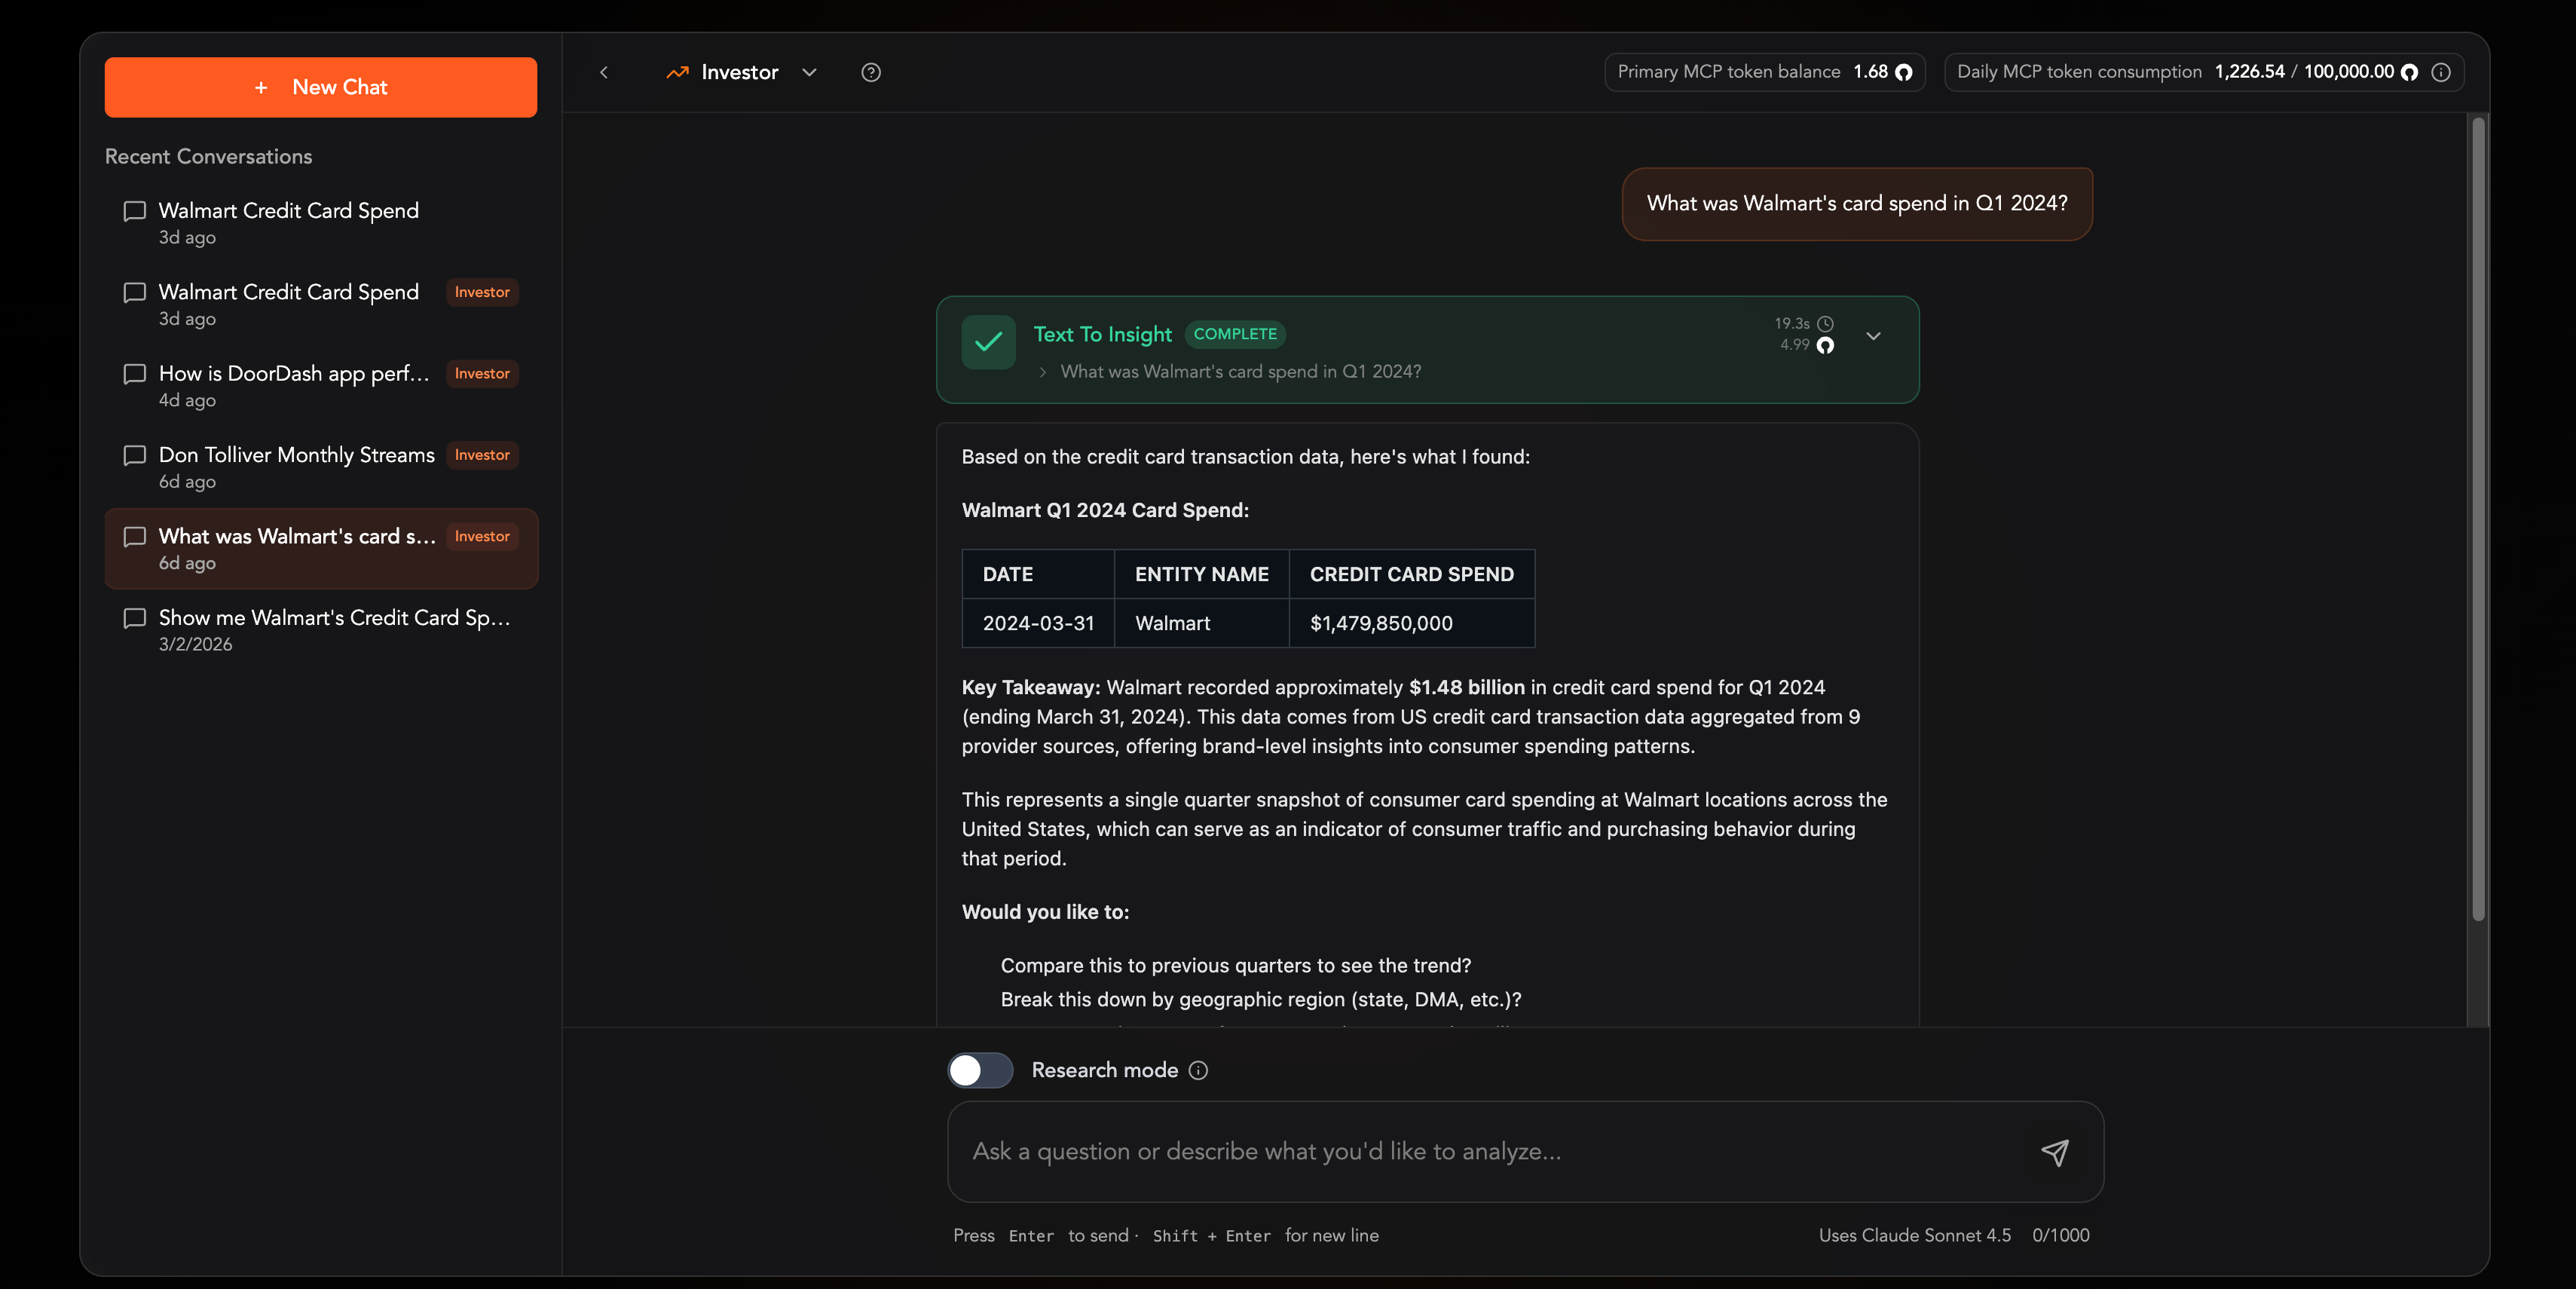
Task: Click the clock icon beside 19.3s
Action: coord(1825,324)
